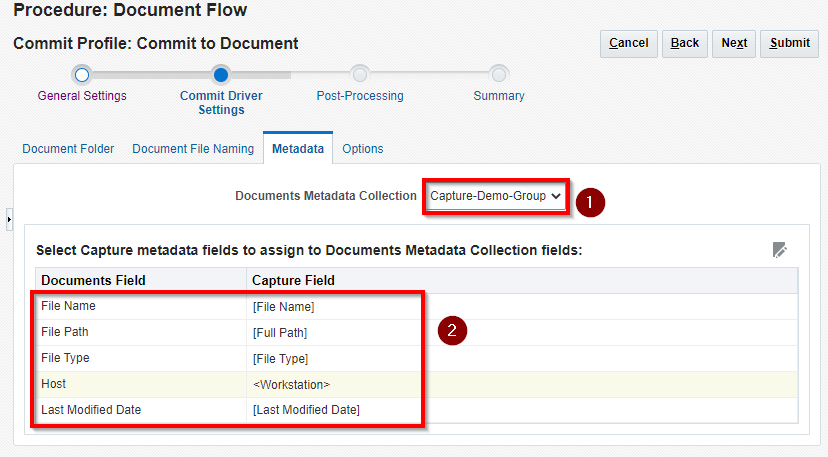Jump to General Settings train step
Screen dimensions: 828x457
pyautogui.click(x=82, y=74)
